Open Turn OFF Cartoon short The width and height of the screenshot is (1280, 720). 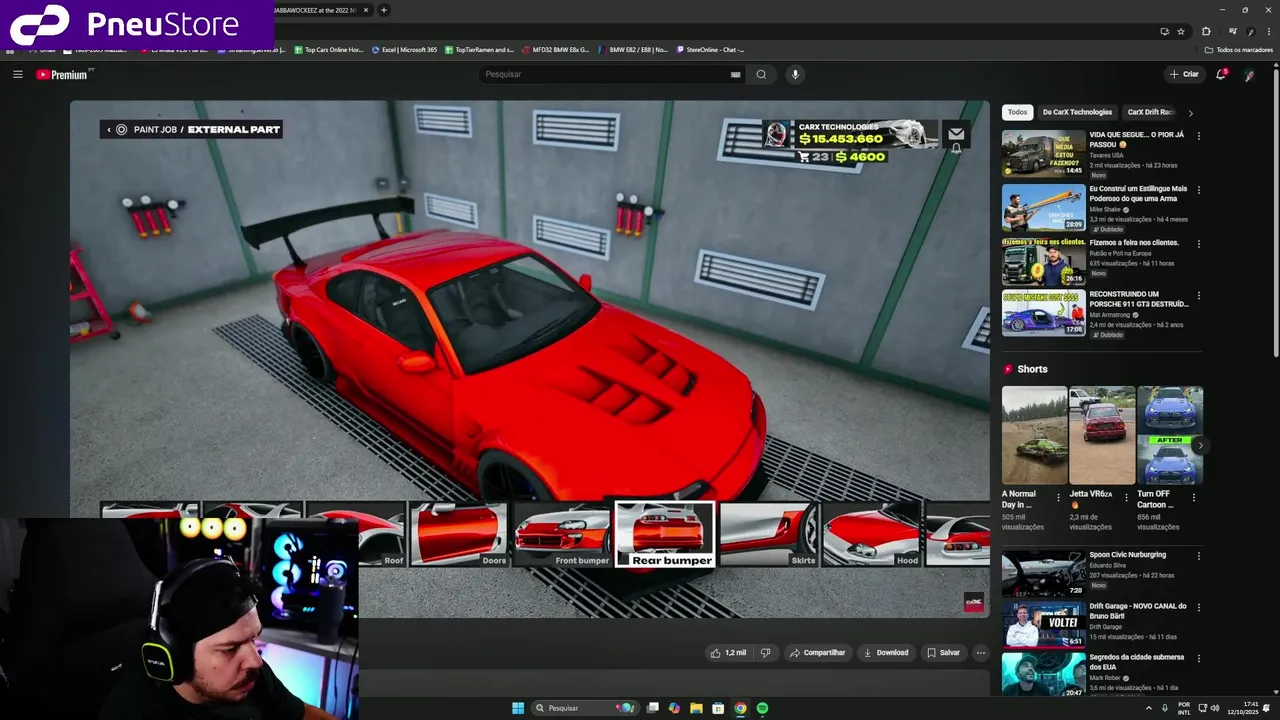1170,435
